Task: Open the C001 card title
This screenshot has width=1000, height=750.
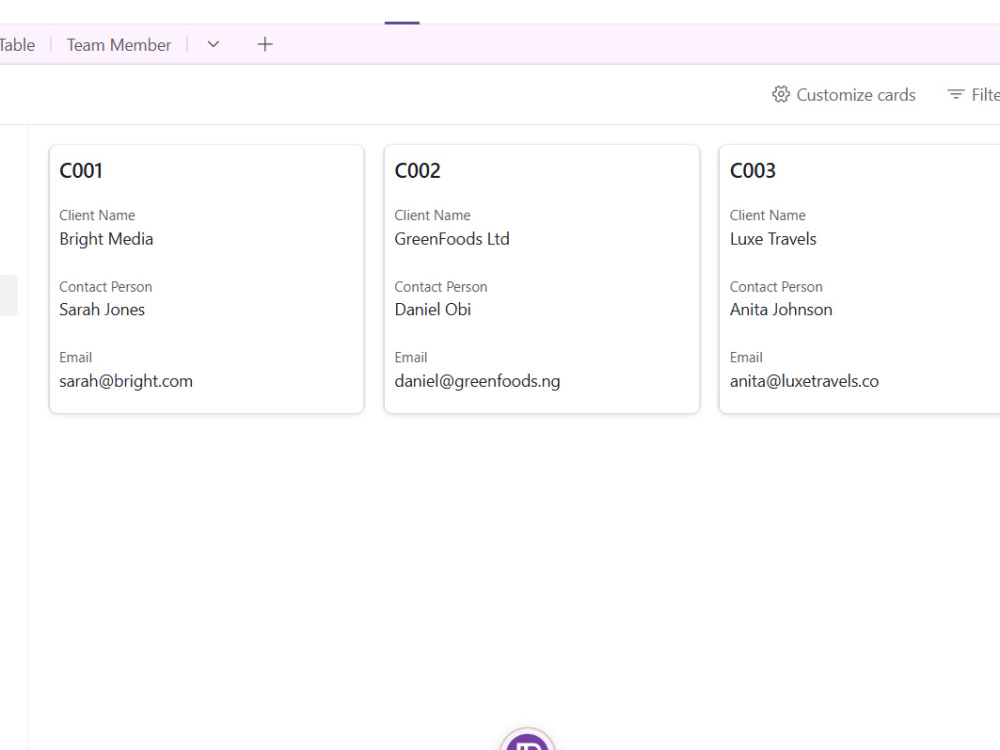Action: click(x=81, y=171)
